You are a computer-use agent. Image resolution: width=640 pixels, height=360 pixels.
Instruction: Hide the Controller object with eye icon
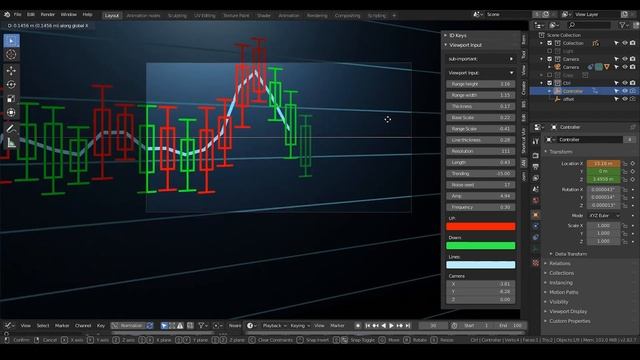coord(624,91)
